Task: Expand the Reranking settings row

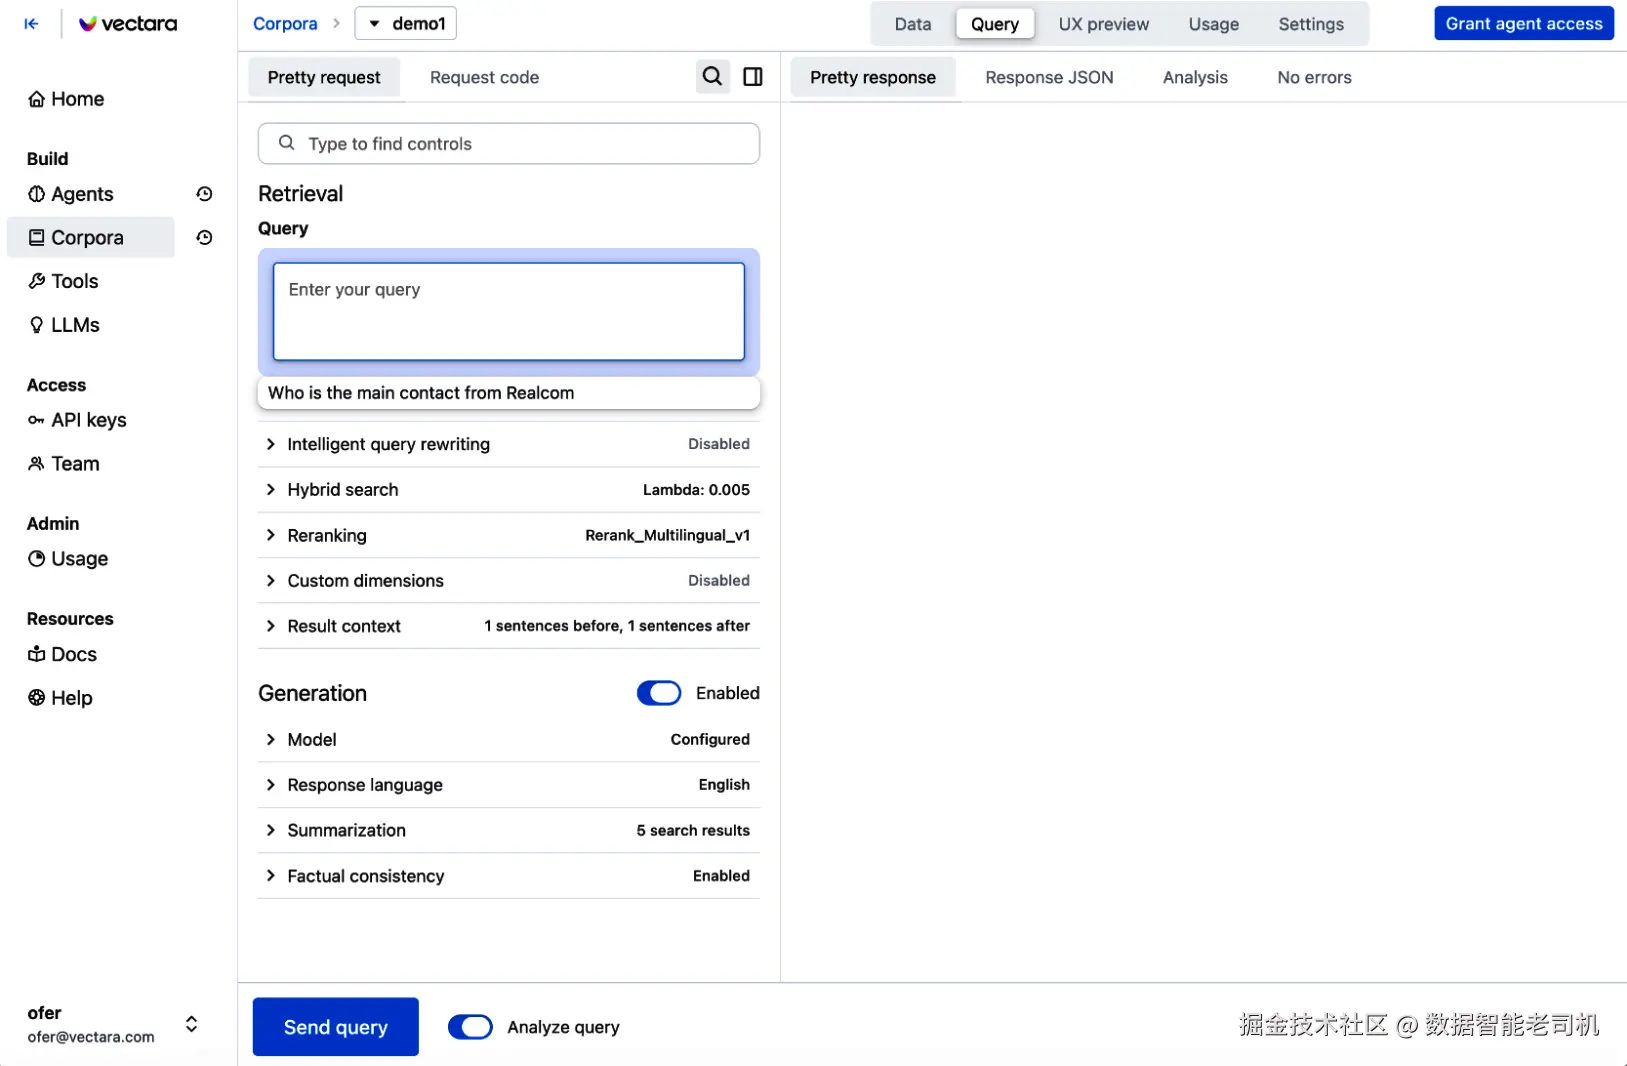Action: (x=508, y=535)
